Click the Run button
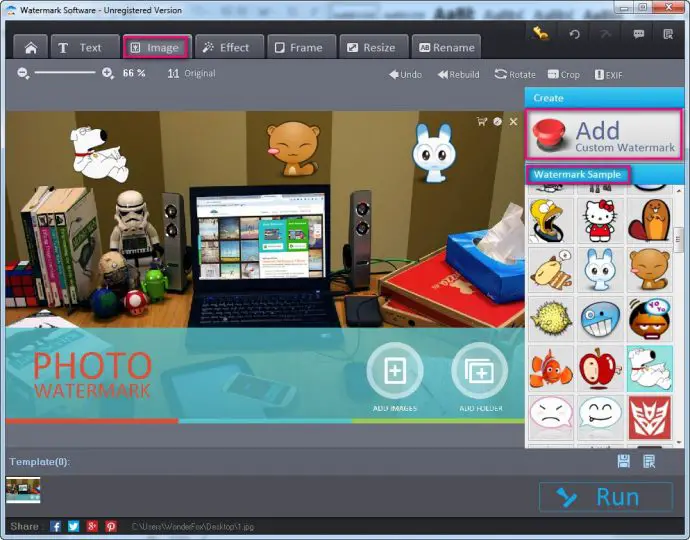The image size is (690, 540). click(605, 497)
